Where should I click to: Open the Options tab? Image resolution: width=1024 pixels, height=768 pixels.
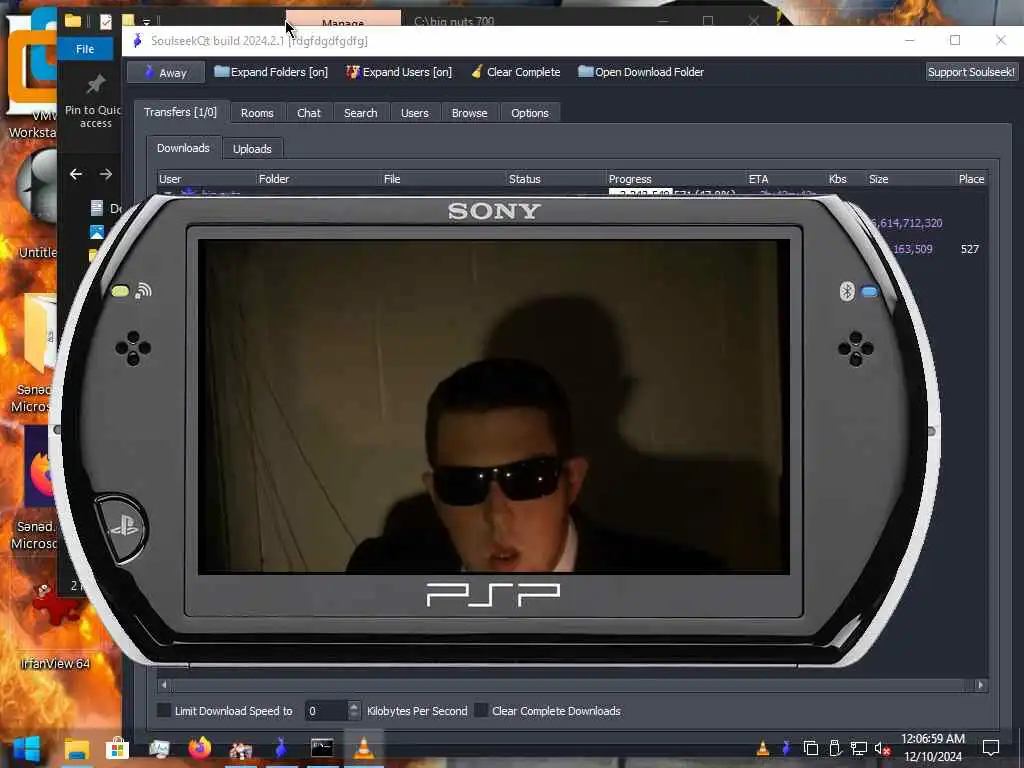530,113
